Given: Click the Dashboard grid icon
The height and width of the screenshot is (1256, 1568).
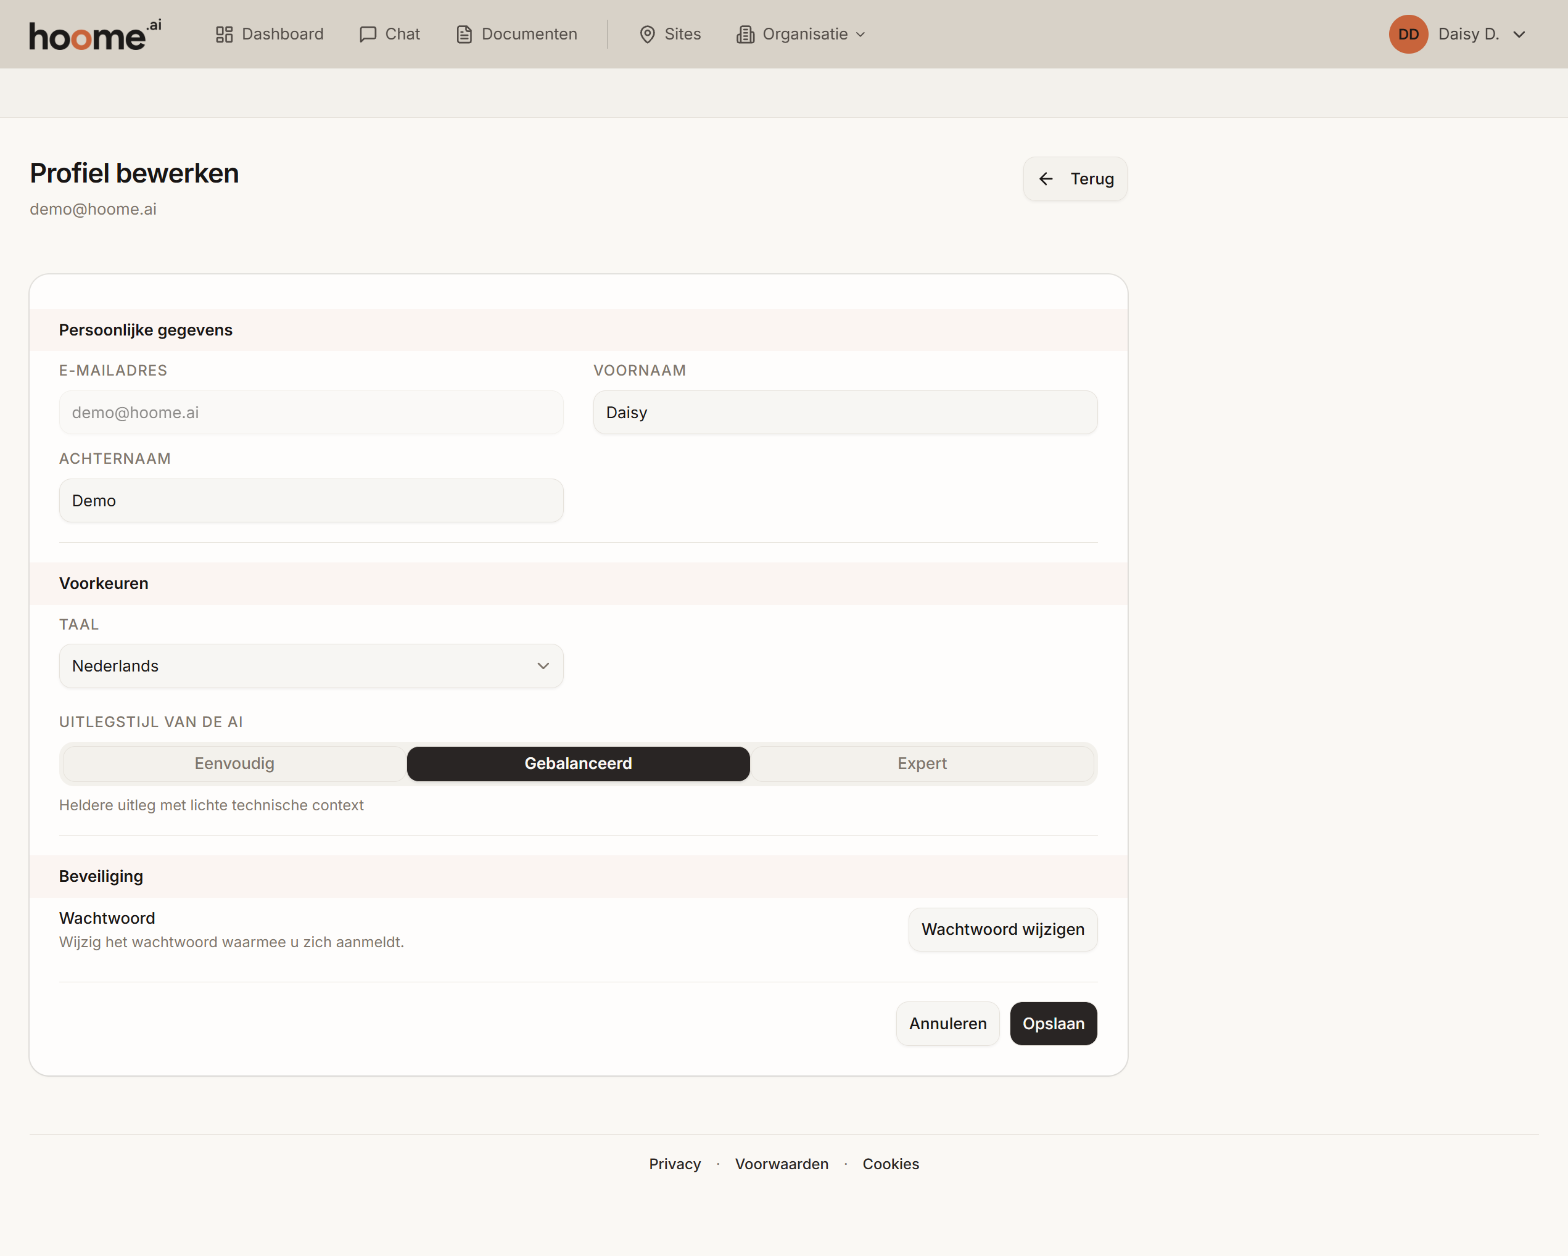Looking at the screenshot, I should tap(224, 35).
